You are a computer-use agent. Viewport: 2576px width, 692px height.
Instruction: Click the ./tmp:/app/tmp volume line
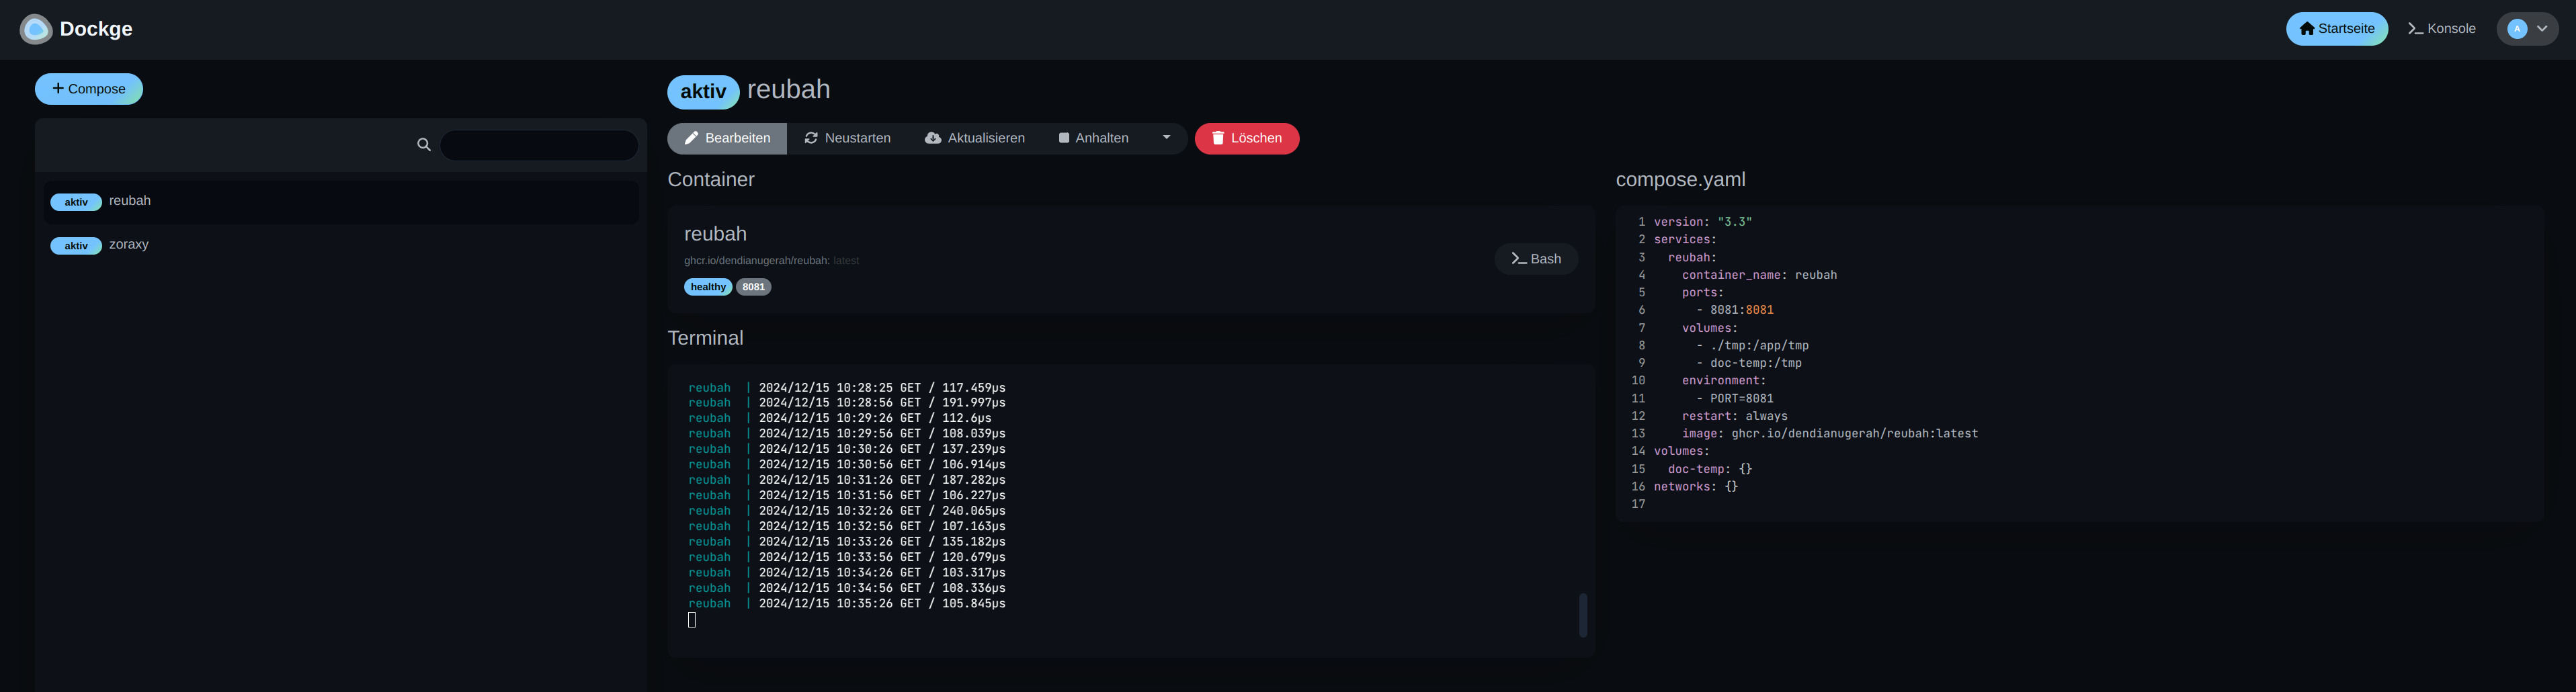click(1752, 346)
